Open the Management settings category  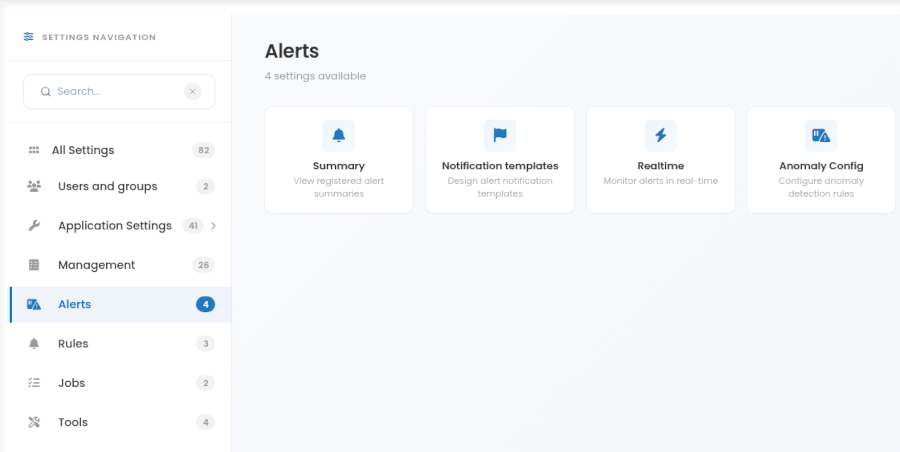120,265
